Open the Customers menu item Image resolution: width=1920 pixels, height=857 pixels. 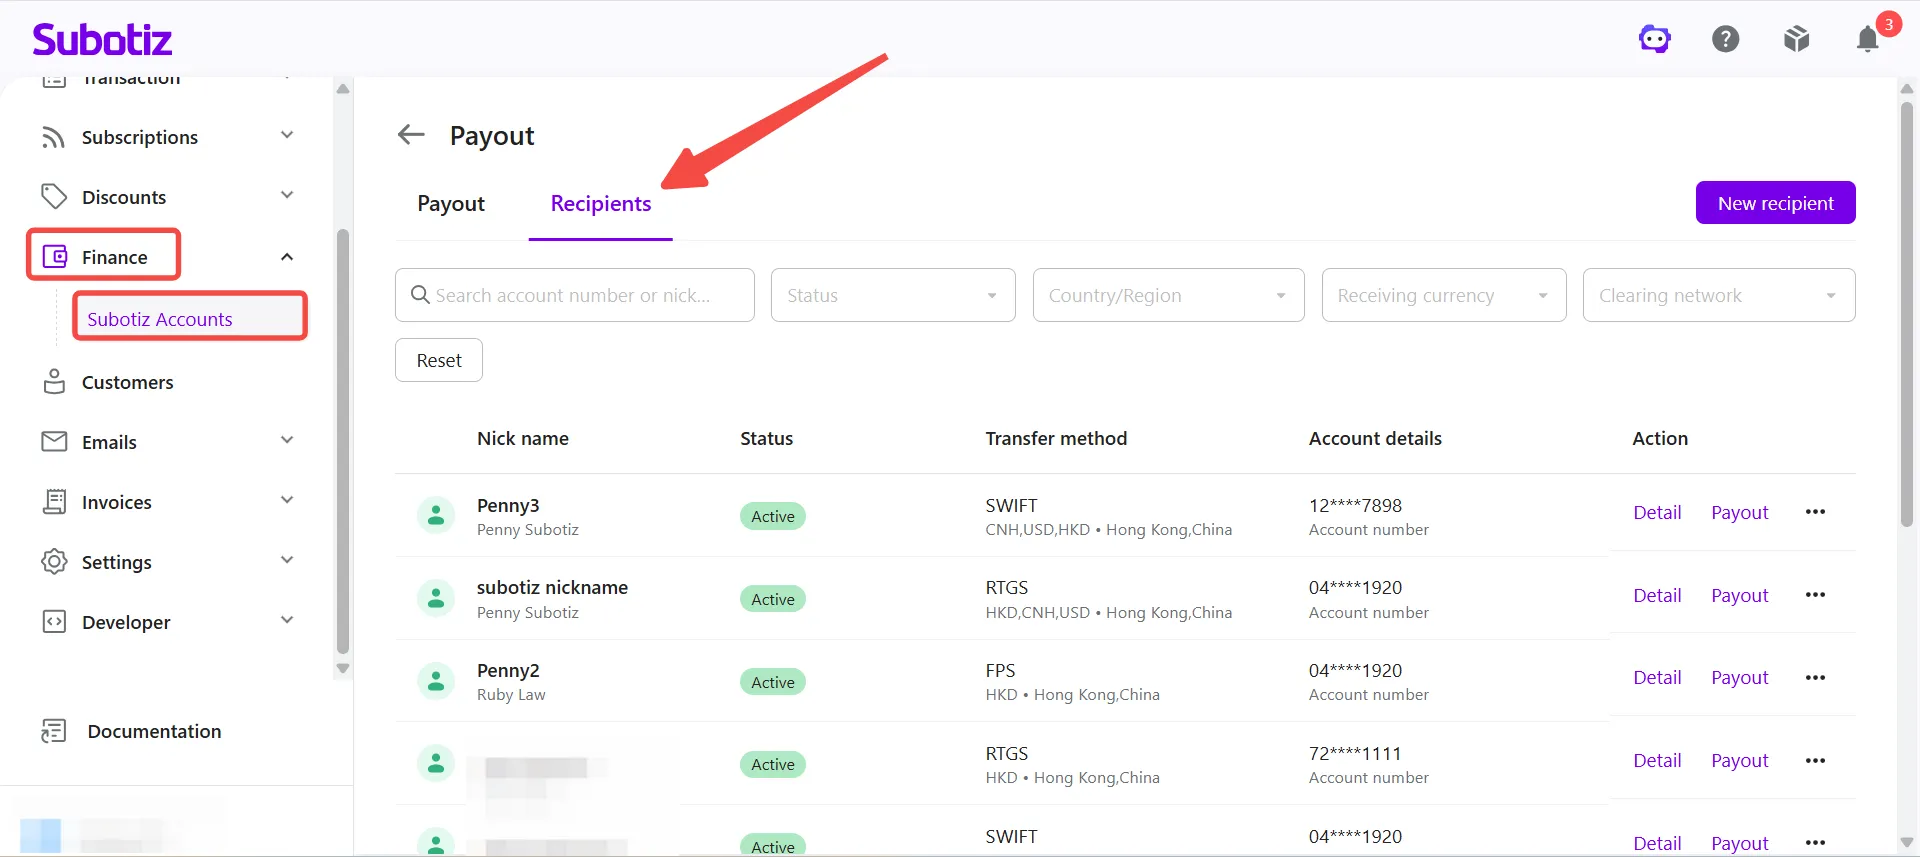[x=128, y=382]
